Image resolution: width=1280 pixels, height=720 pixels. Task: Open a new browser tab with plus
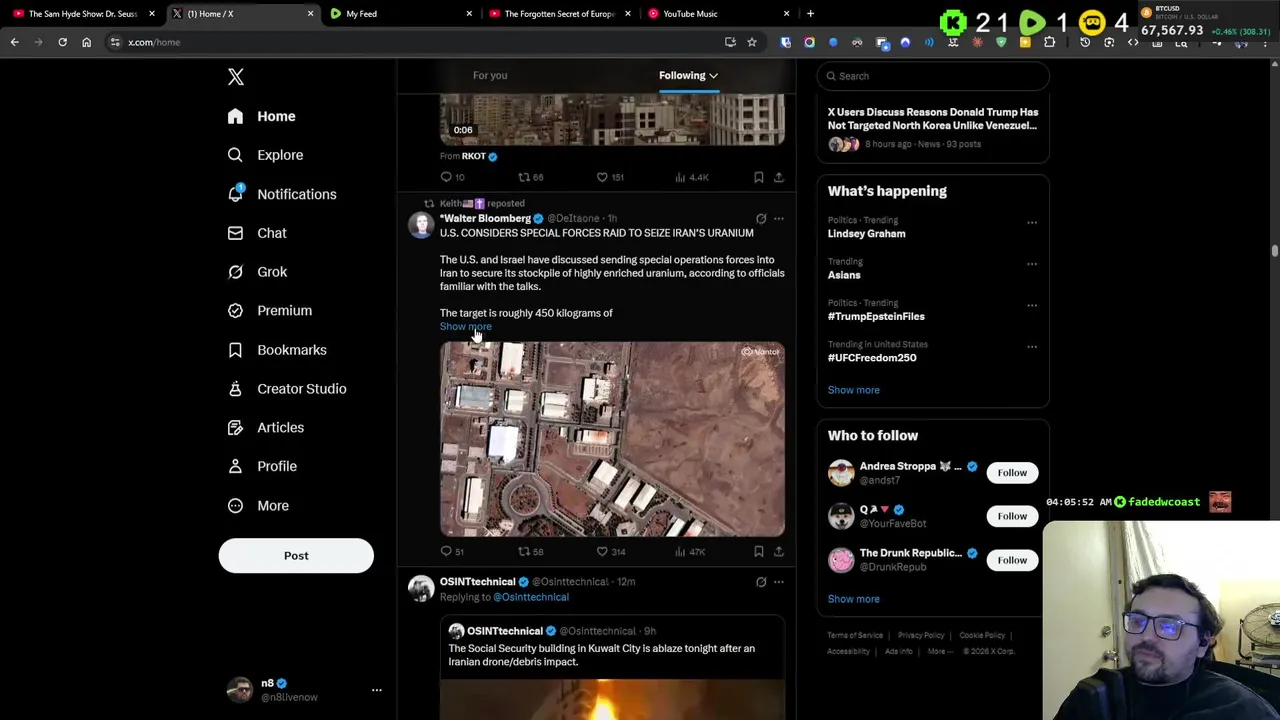tap(811, 14)
